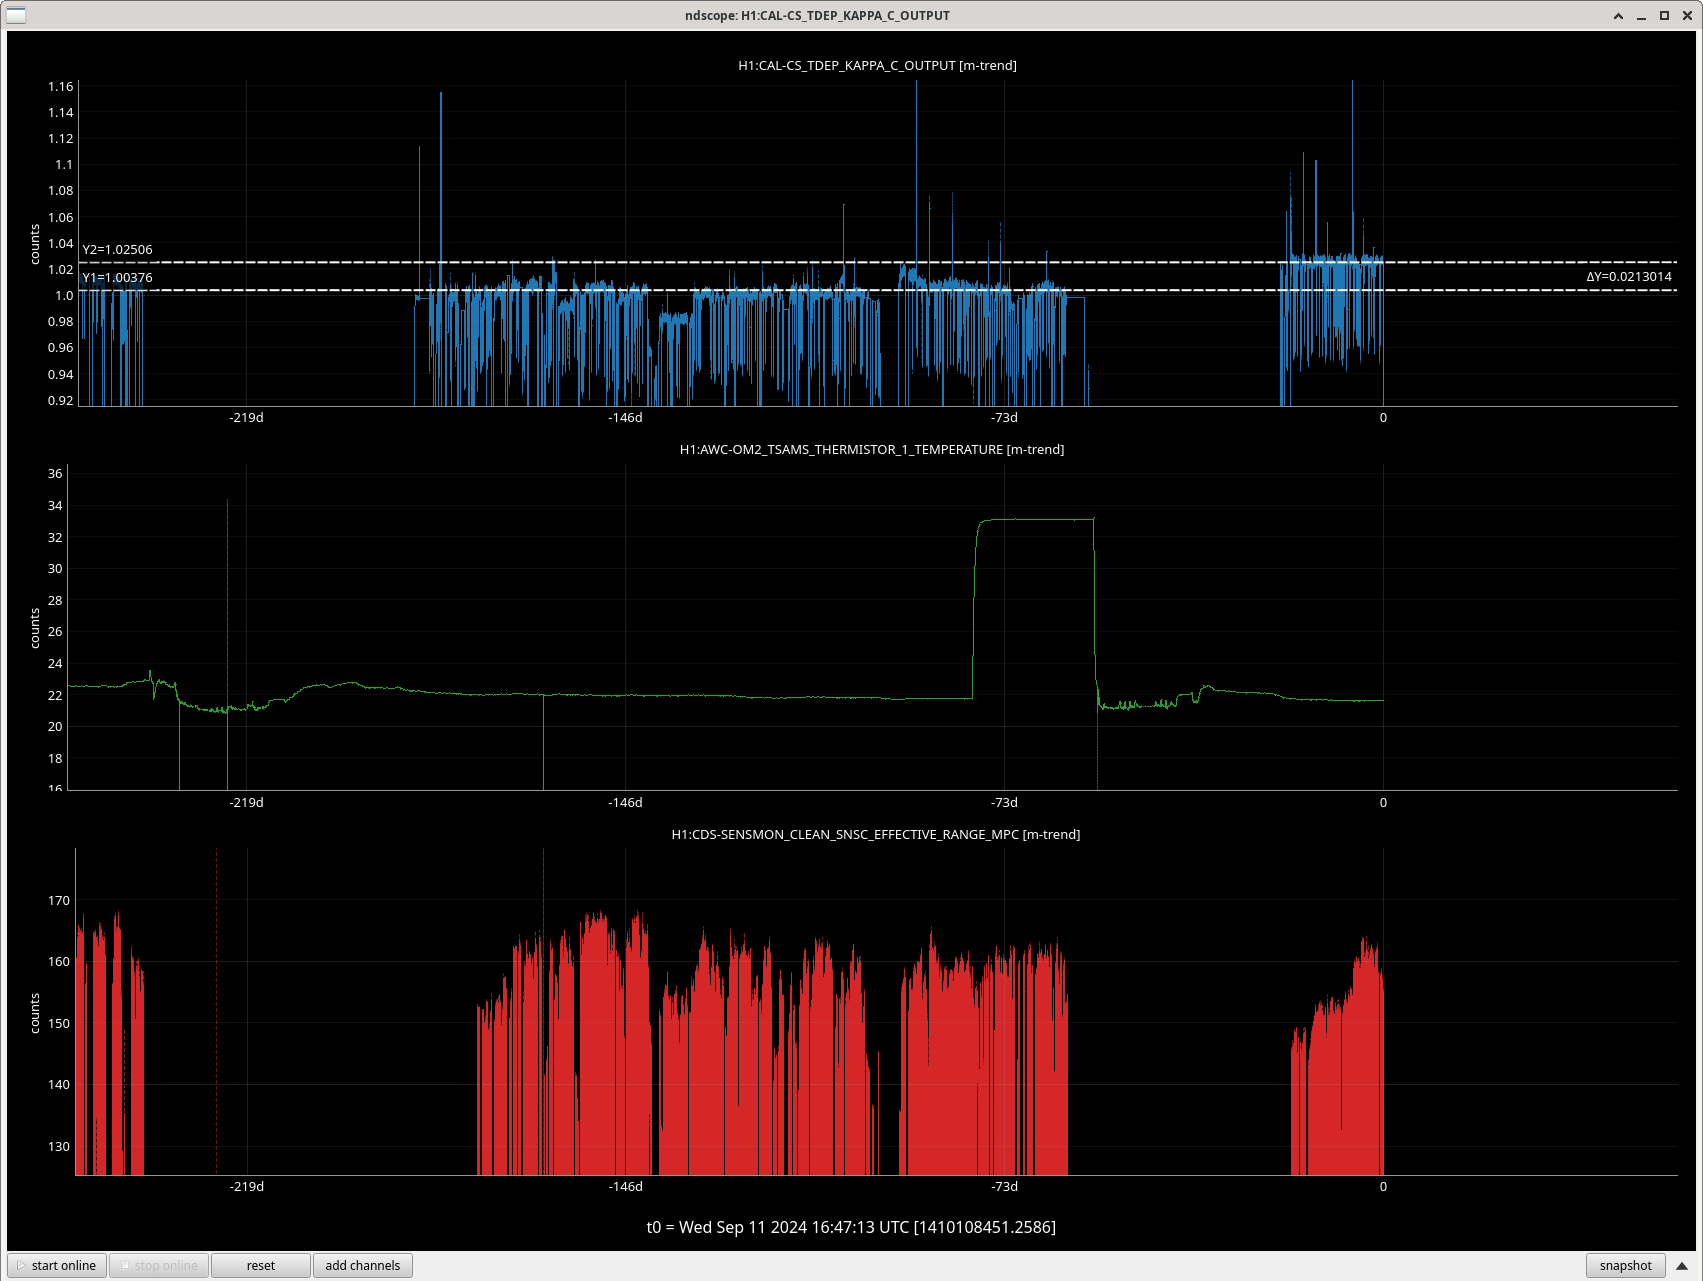The image size is (1703, 1281).
Task: Click the ΔY=0.0213014 cursor readout
Action: (x=1629, y=277)
